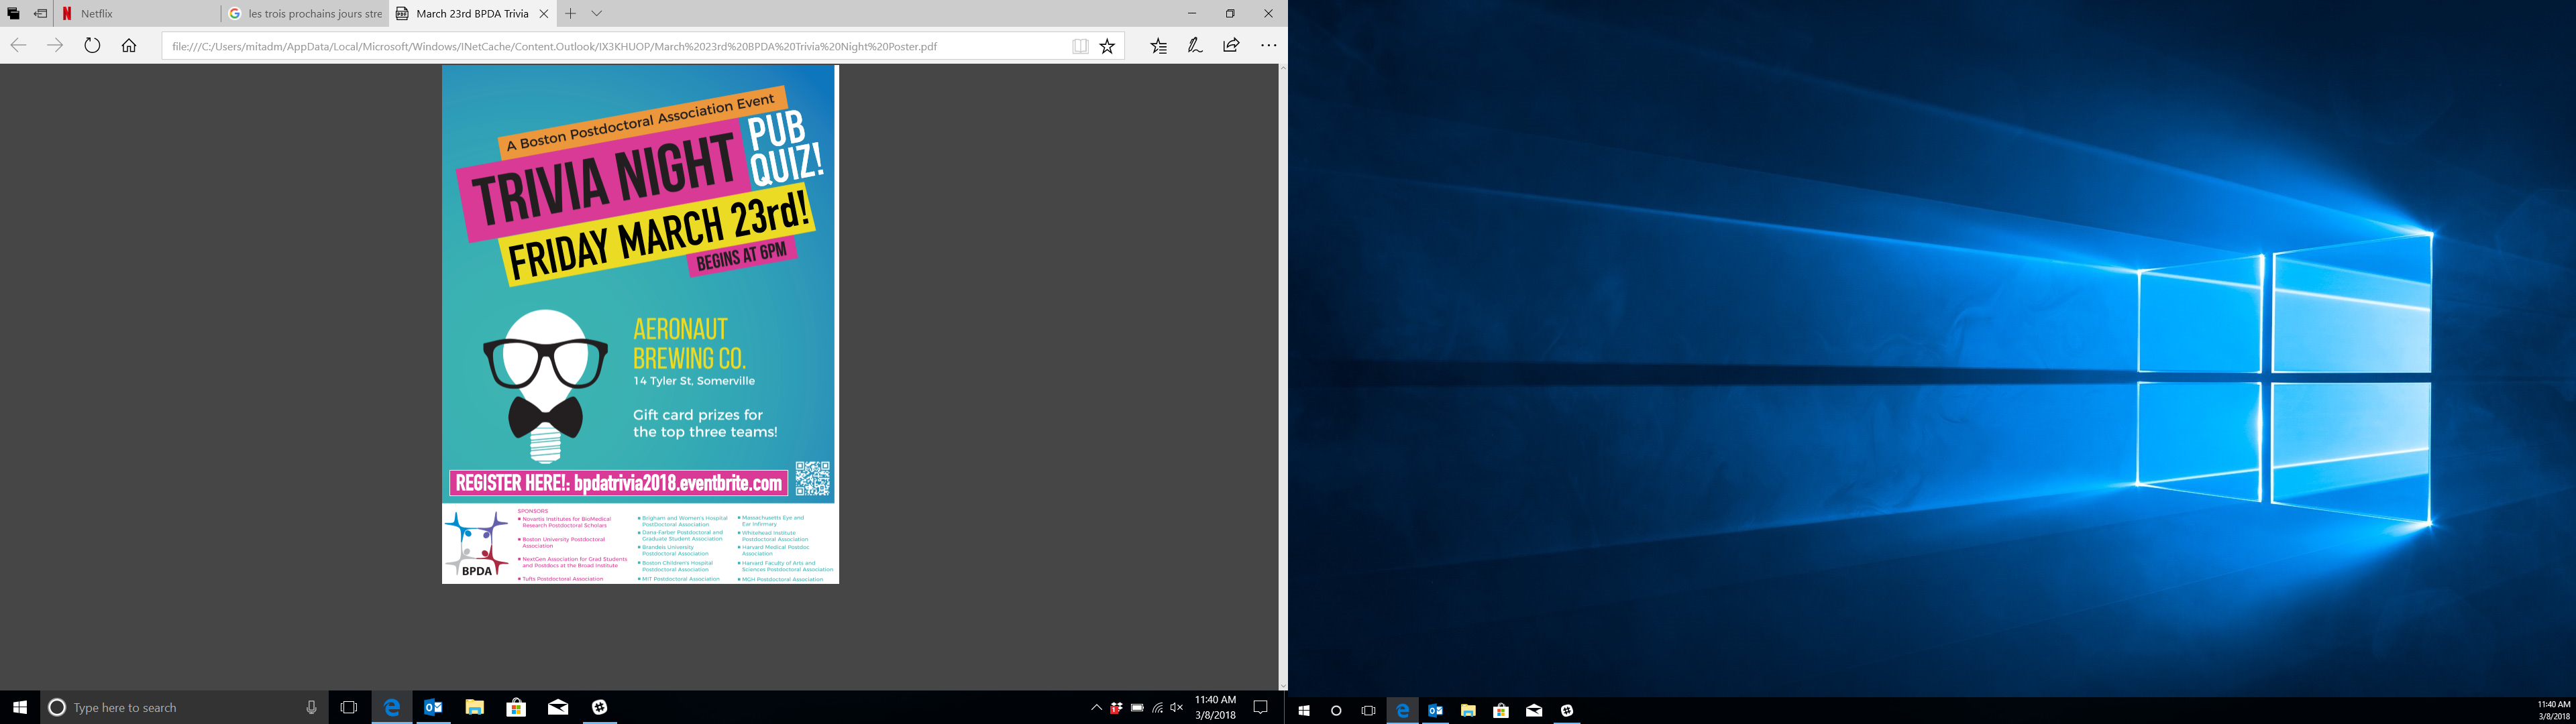Add notes with the pen icon
Screen dimensions: 2576x724
pyautogui.click(x=1195, y=45)
